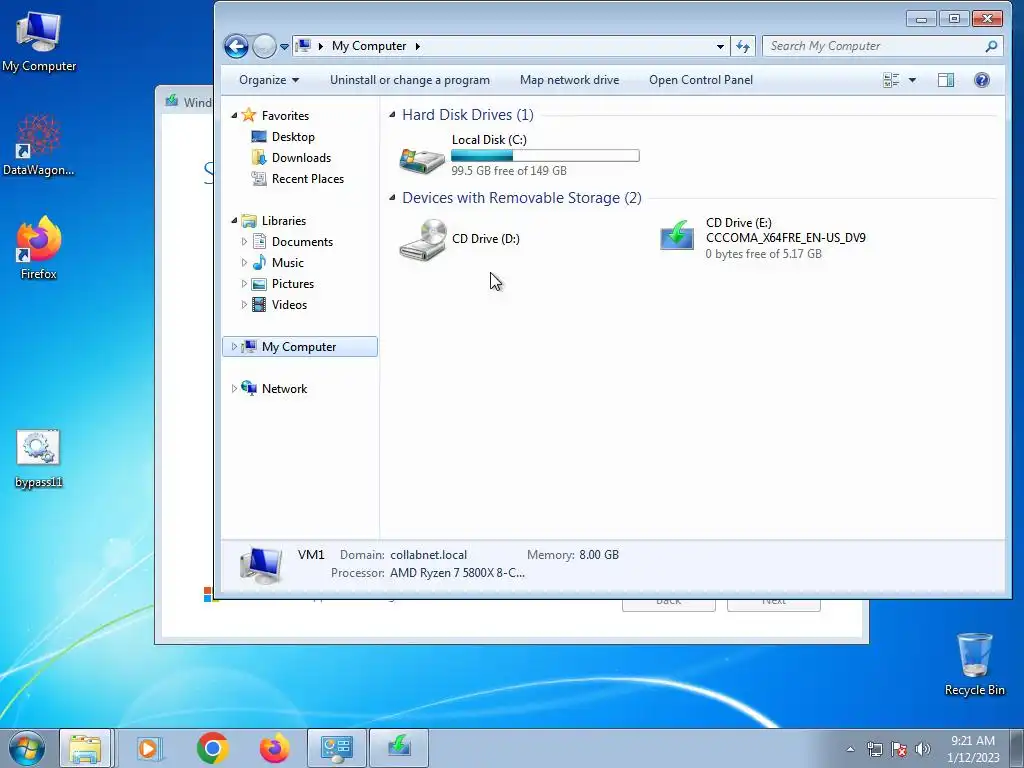Viewport: 1024px width, 768px height.
Task: Open the Action Center flag icon
Action: pos(899,749)
